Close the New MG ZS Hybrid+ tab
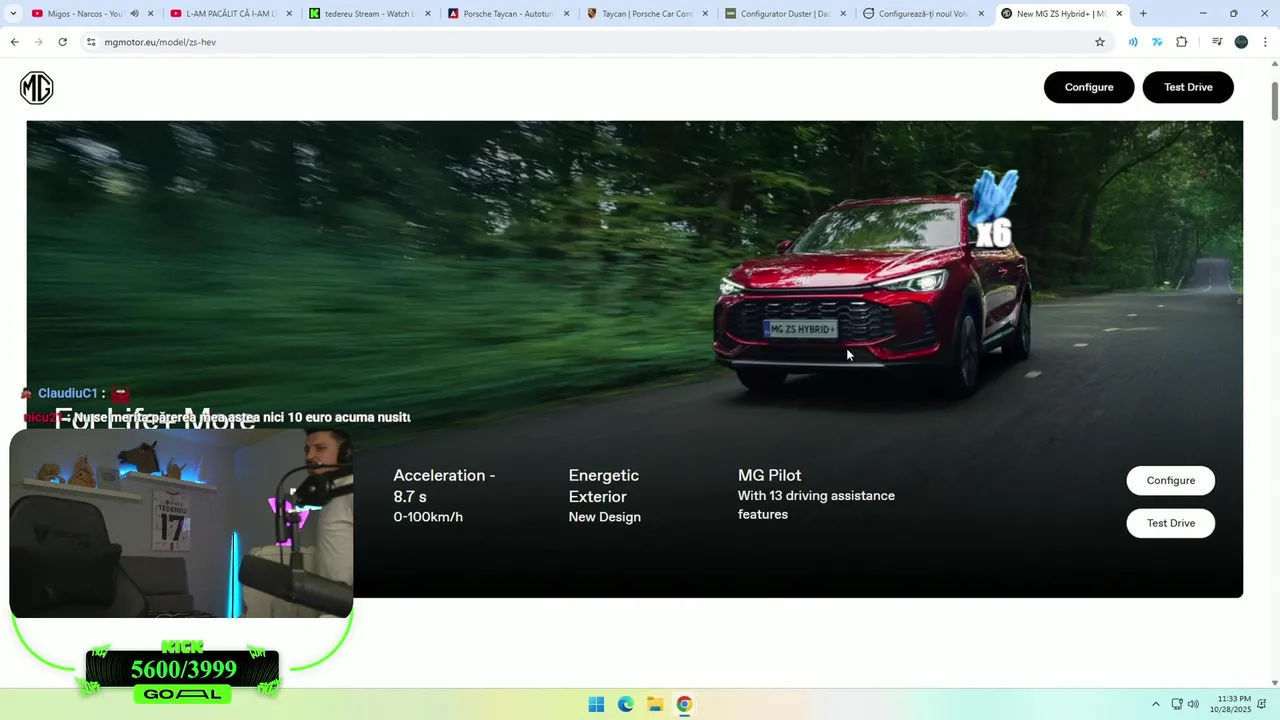Image resolution: width=1280 pixels, height=720 pixels. (1119, 14)
